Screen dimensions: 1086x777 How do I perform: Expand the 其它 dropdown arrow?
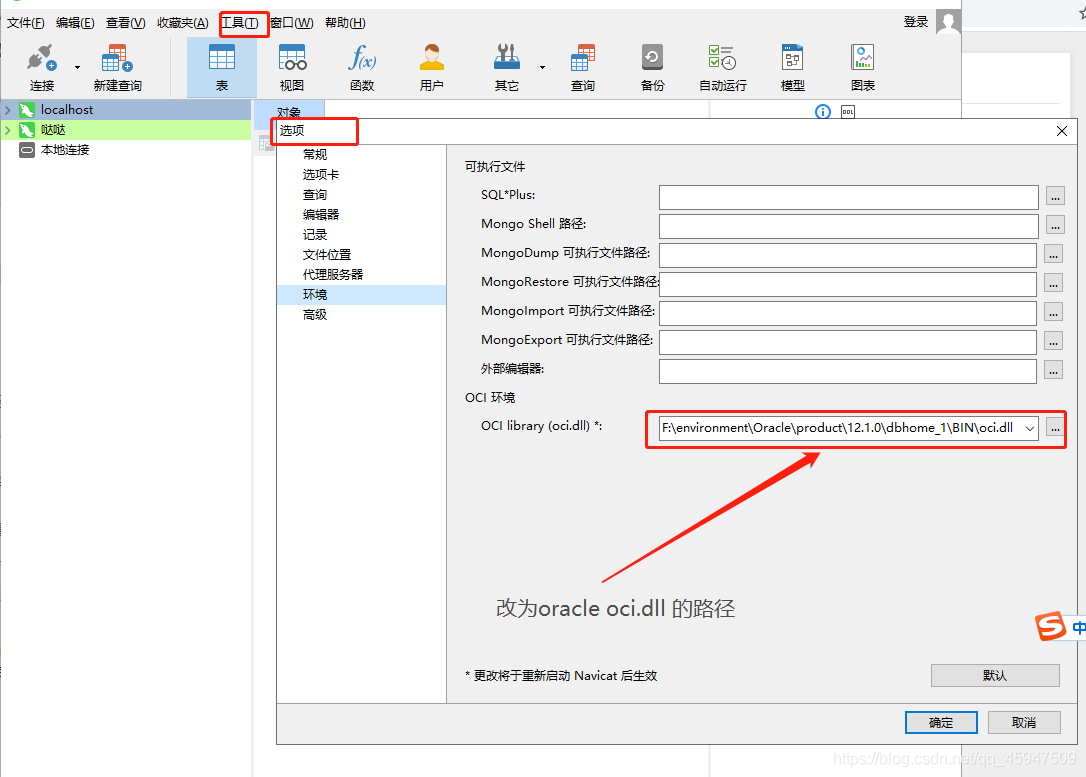(542, 67)
